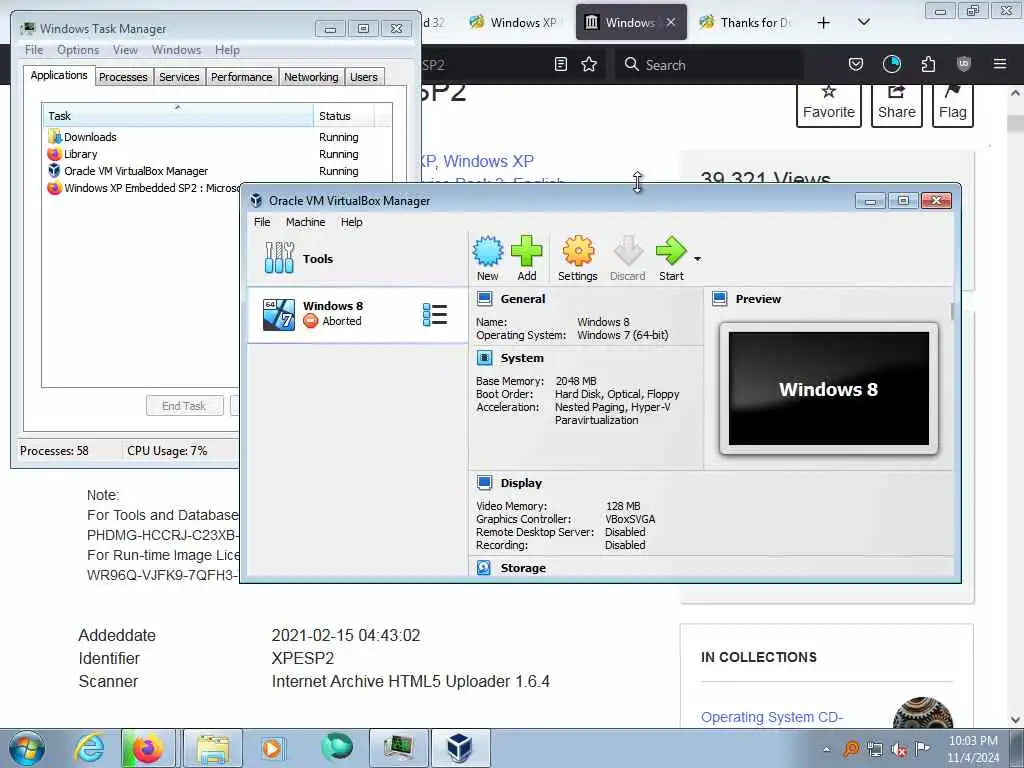Image resolution: width=1024 pixels, height=768 pixels.
Task: Open the Pocket save icon
Action: (856, 64)
